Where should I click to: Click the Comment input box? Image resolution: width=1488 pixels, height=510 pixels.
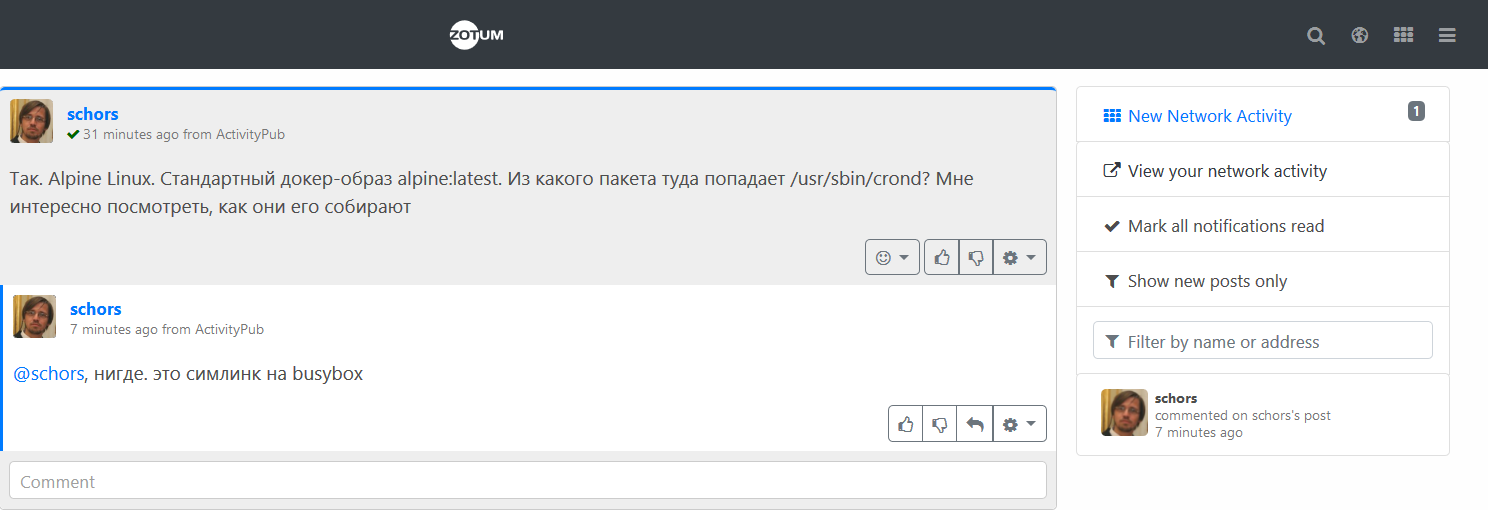tap(528, 481)
